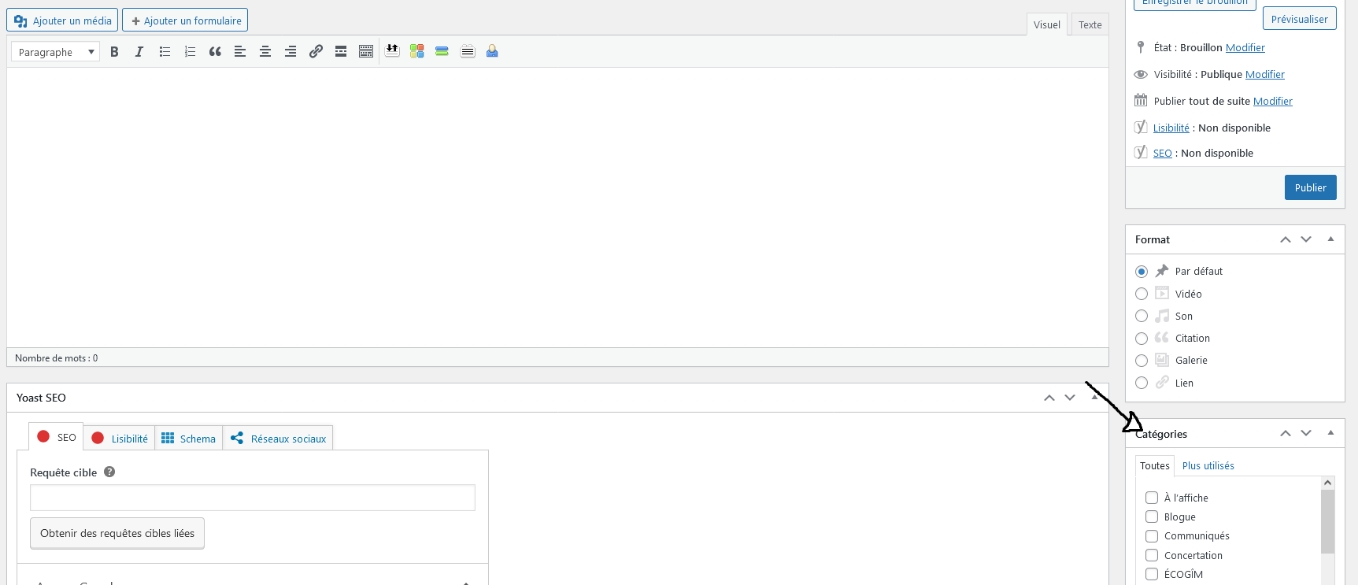Viewport: 1358px width, 585px height.
Task: Collapse the Catégories panel
Action: tap(1330, 433)
